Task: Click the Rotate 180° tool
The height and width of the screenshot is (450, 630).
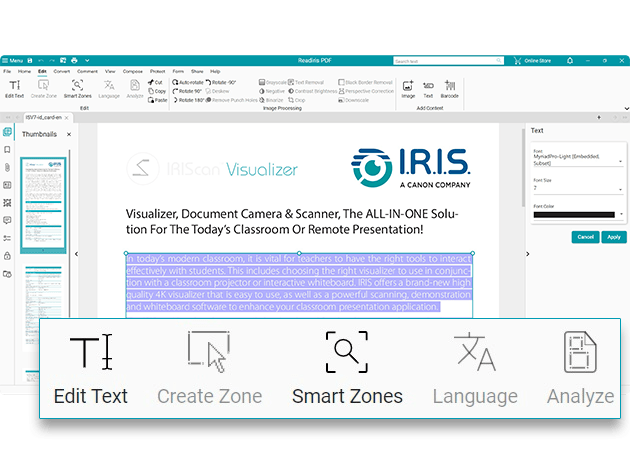Action: pos(188,100)
